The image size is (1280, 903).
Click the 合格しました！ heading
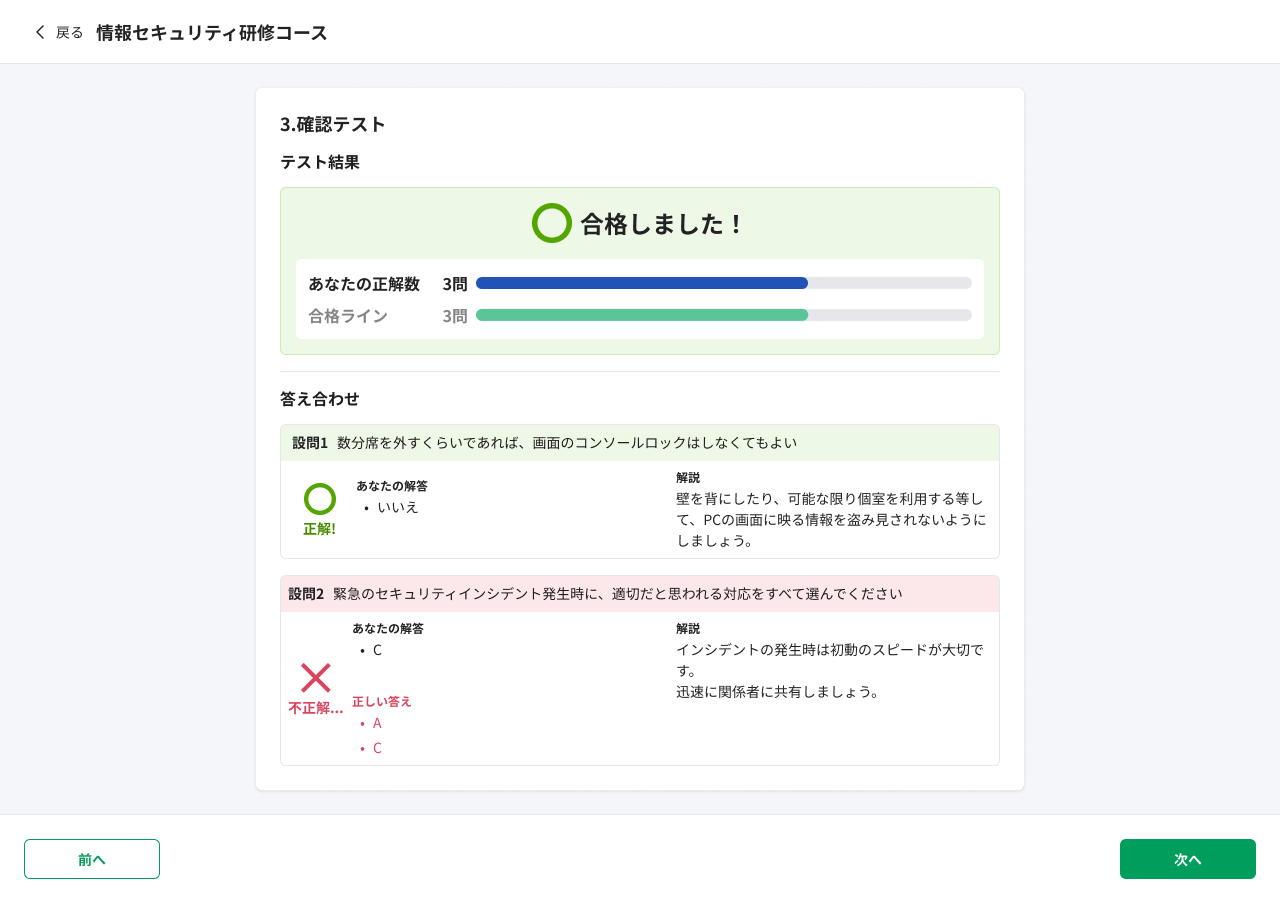pos(663,224)
